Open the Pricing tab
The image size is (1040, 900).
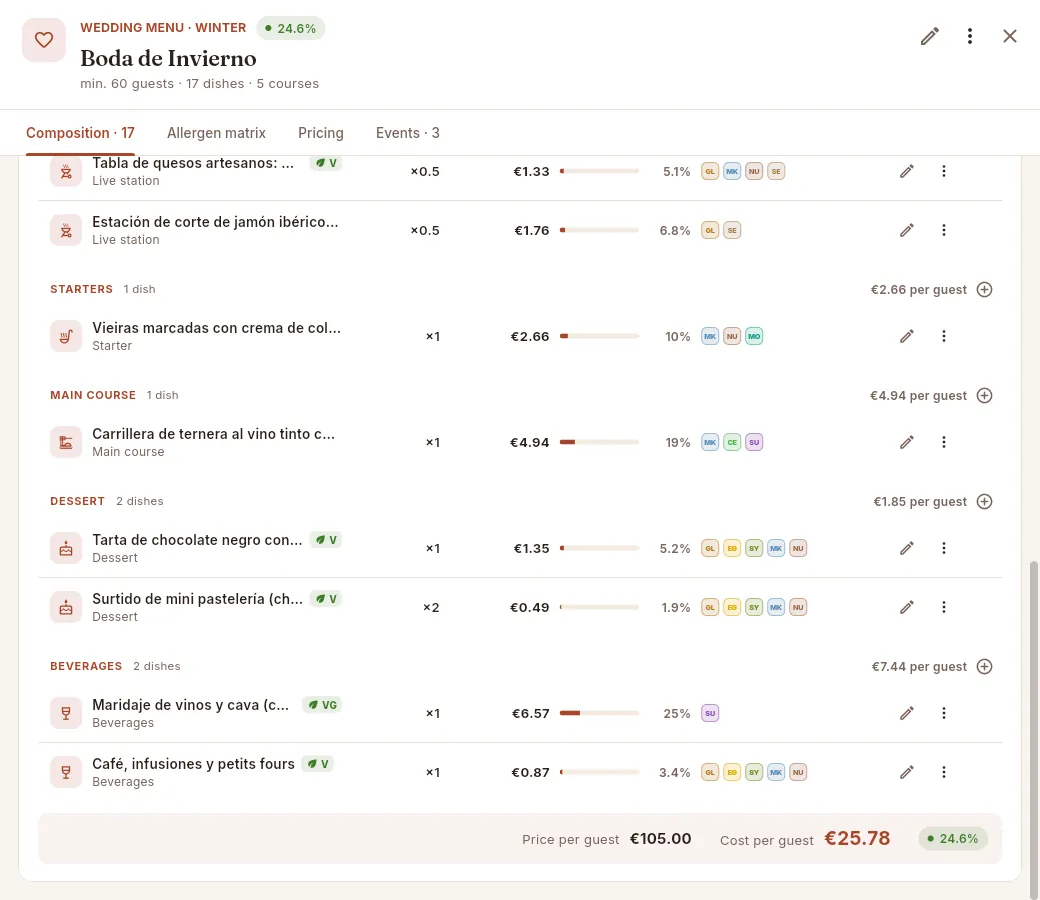click(x=320, y=133)
